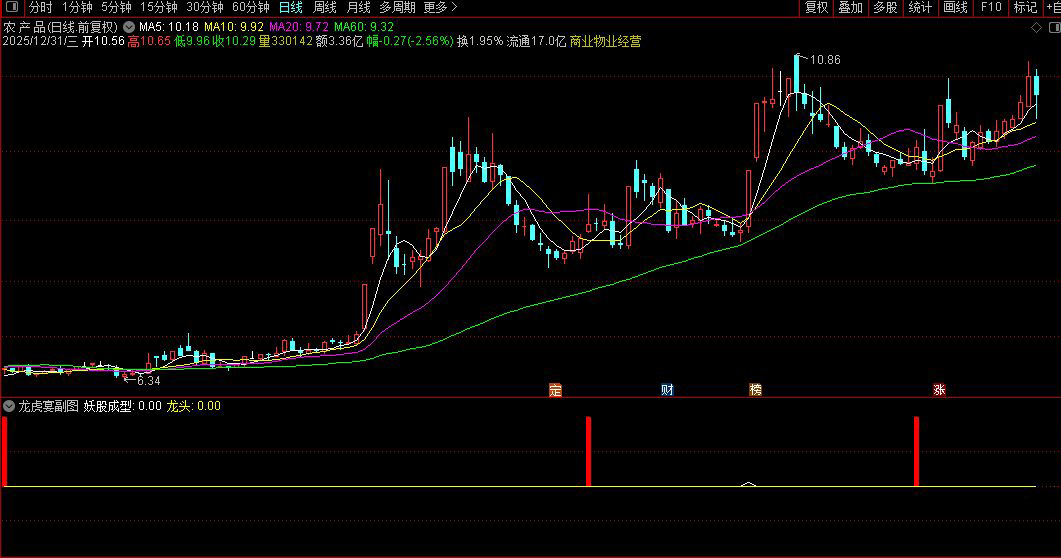Image resolution: width=1061 pixels, height=558 pixels.
Task: Select the 日线 daily tab
Action: tap(291, 7)
